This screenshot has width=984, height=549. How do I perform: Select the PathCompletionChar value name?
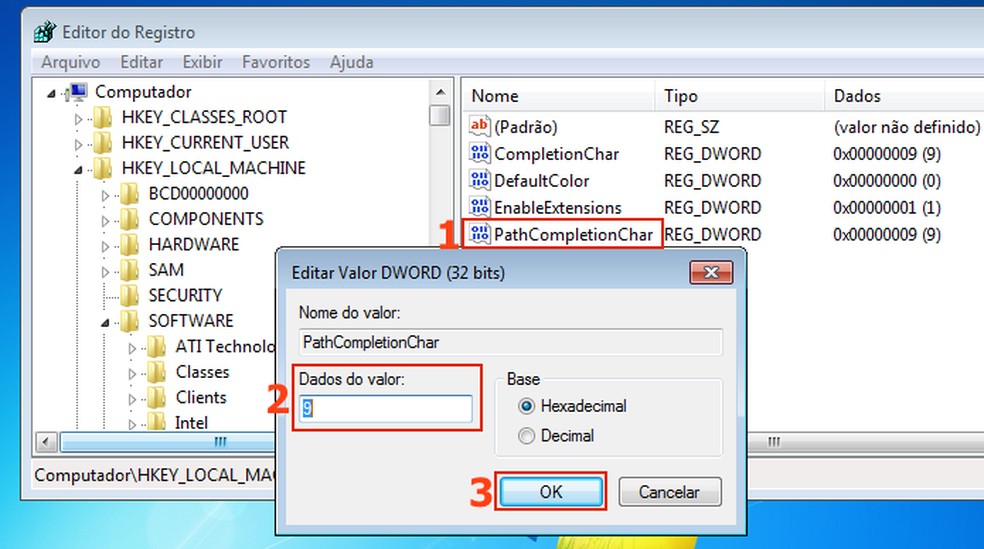click(573, 235)
